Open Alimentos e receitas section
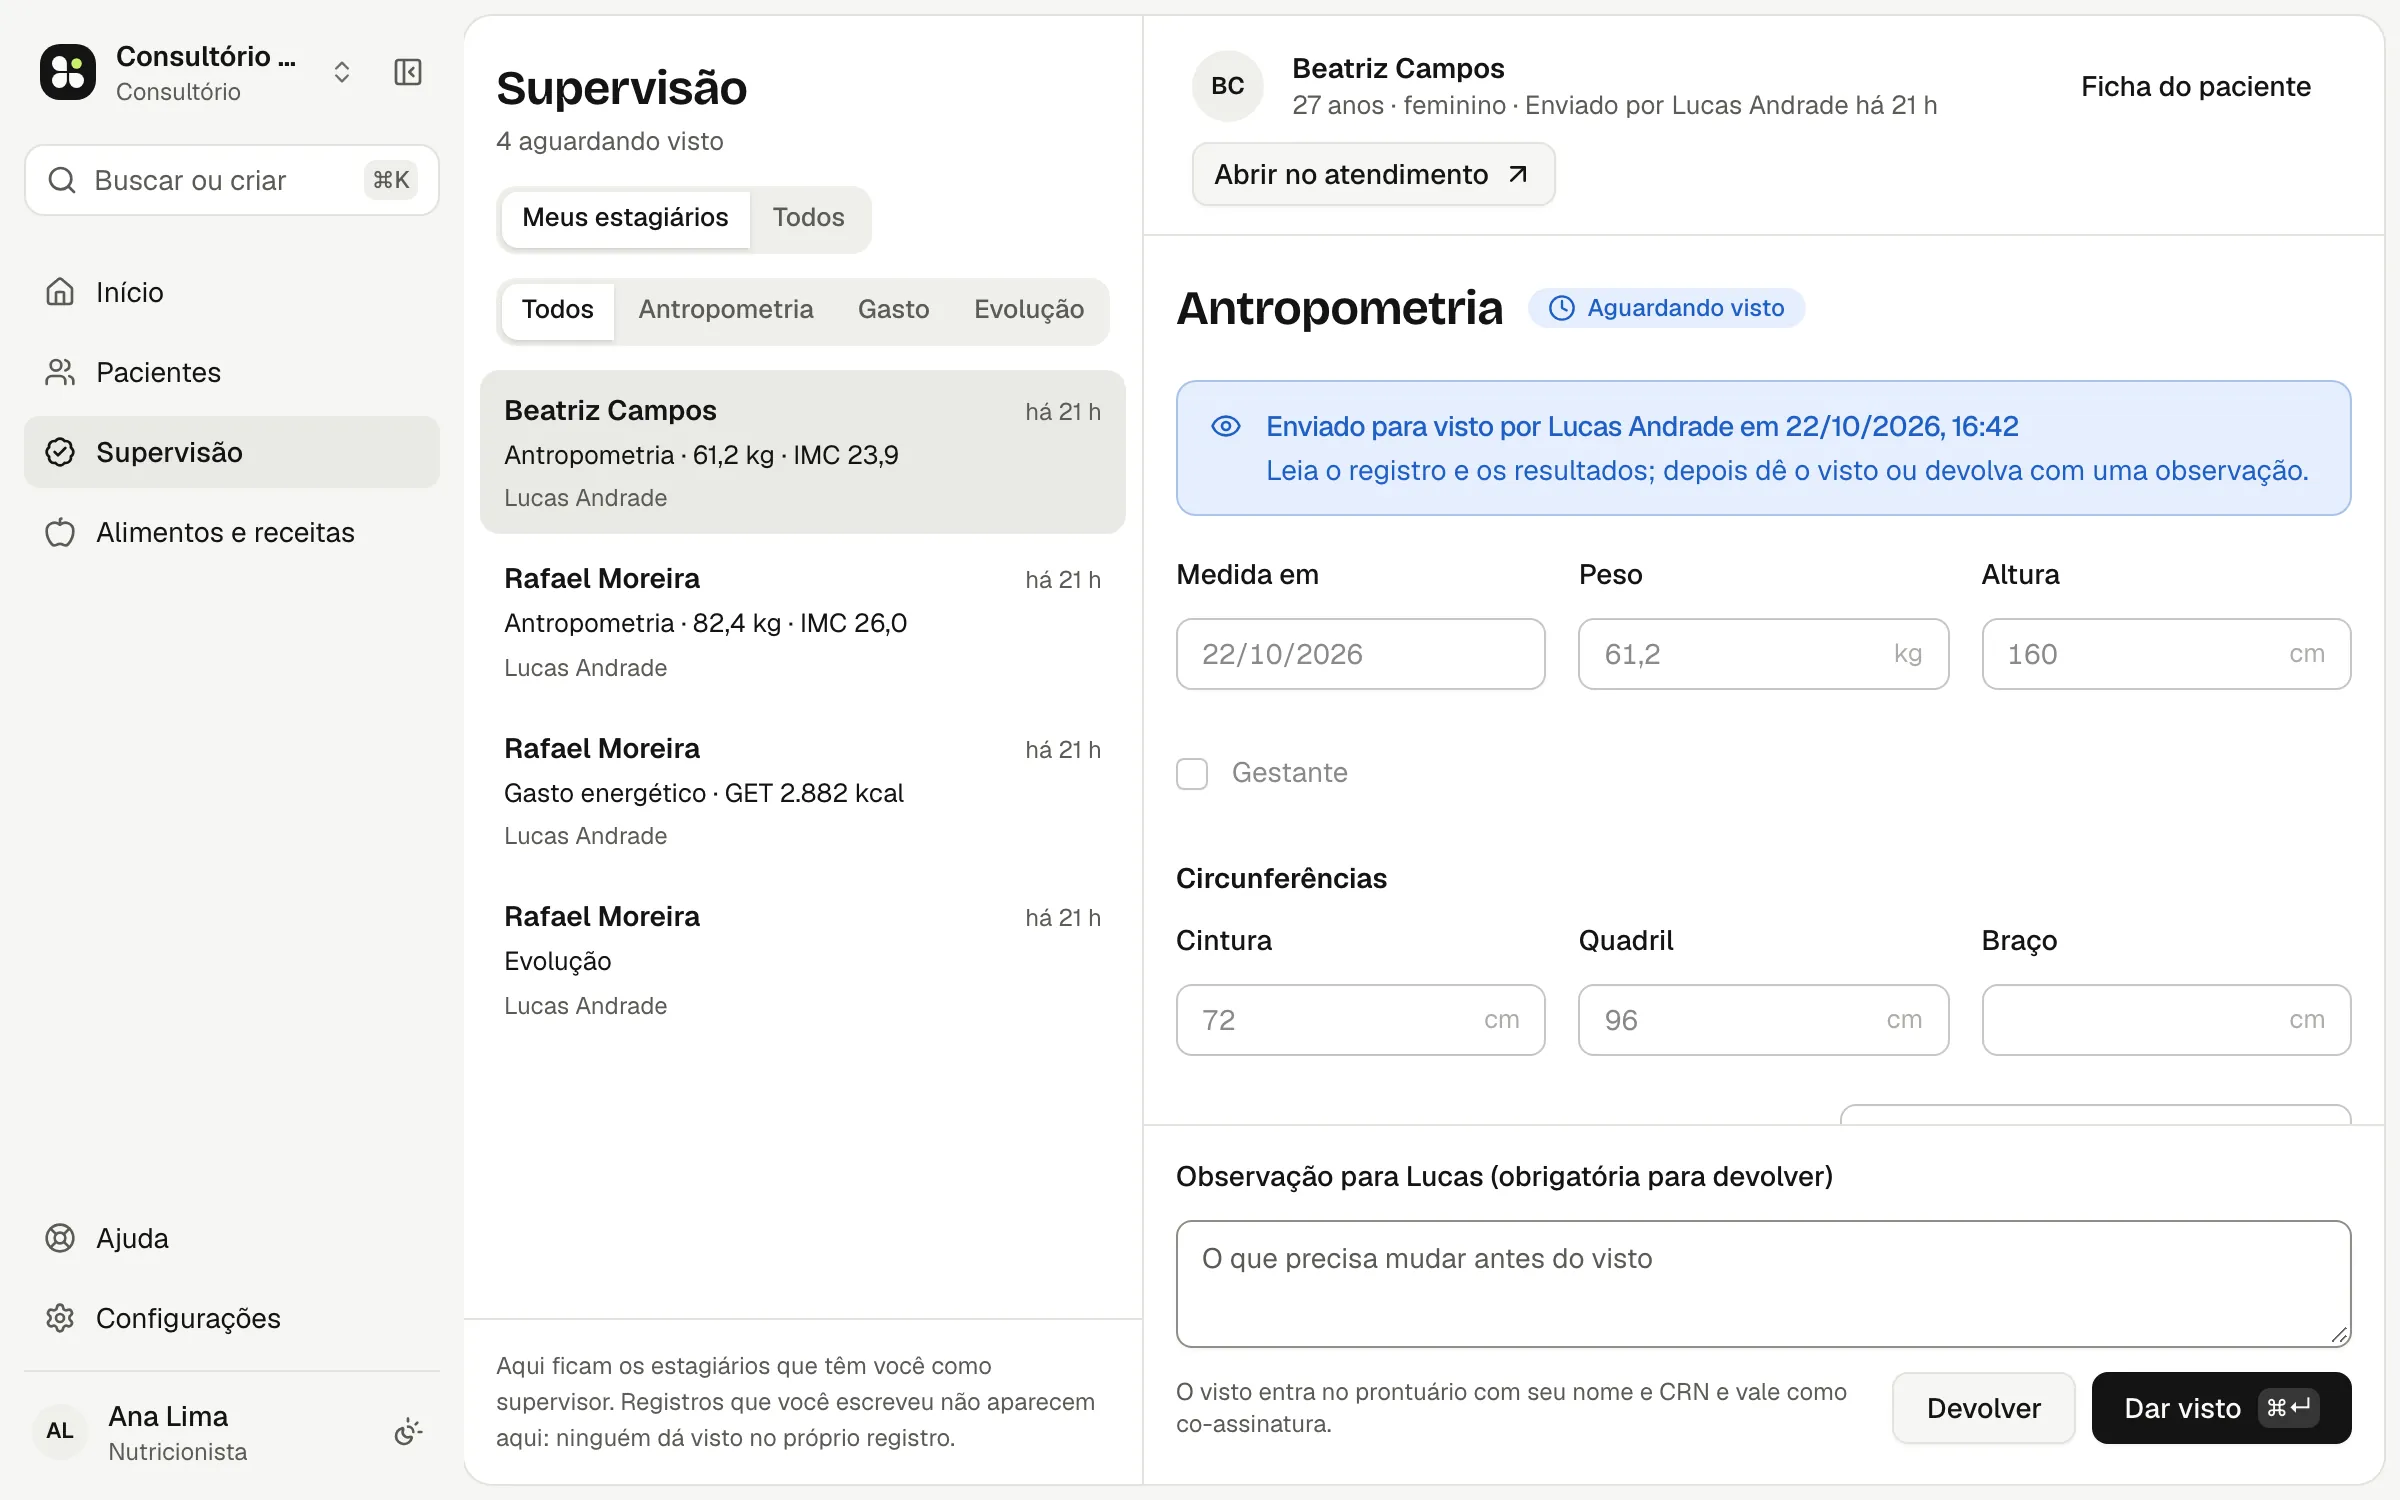2400x1500 pixels. [x=232, y=532]
